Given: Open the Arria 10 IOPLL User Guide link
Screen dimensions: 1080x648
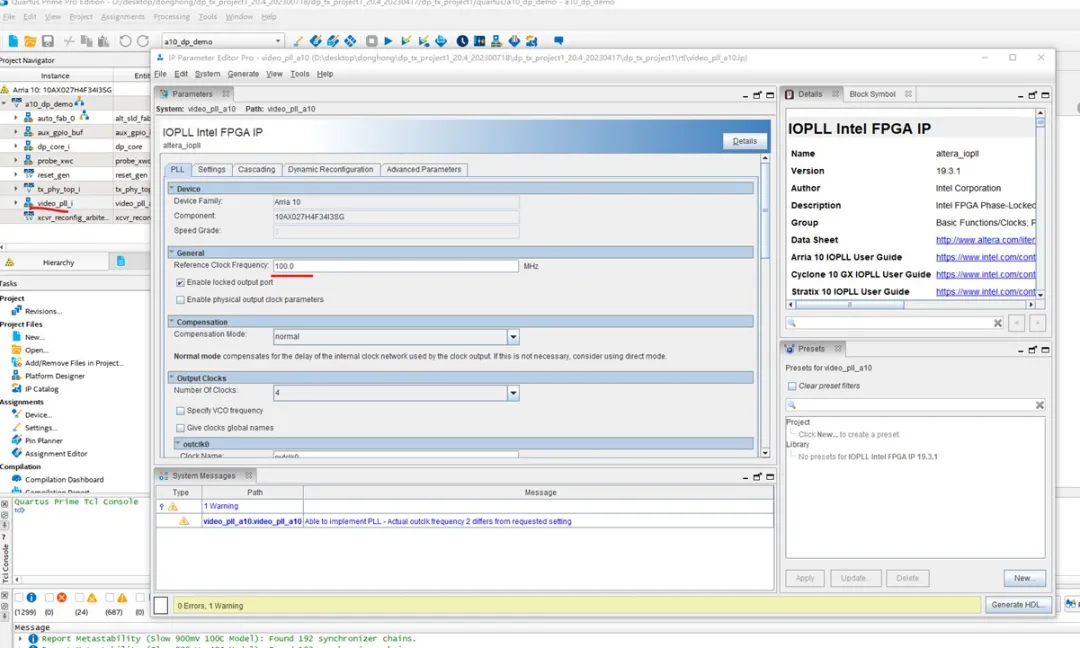Looking at the screenshot, I should tap(985, 257).
